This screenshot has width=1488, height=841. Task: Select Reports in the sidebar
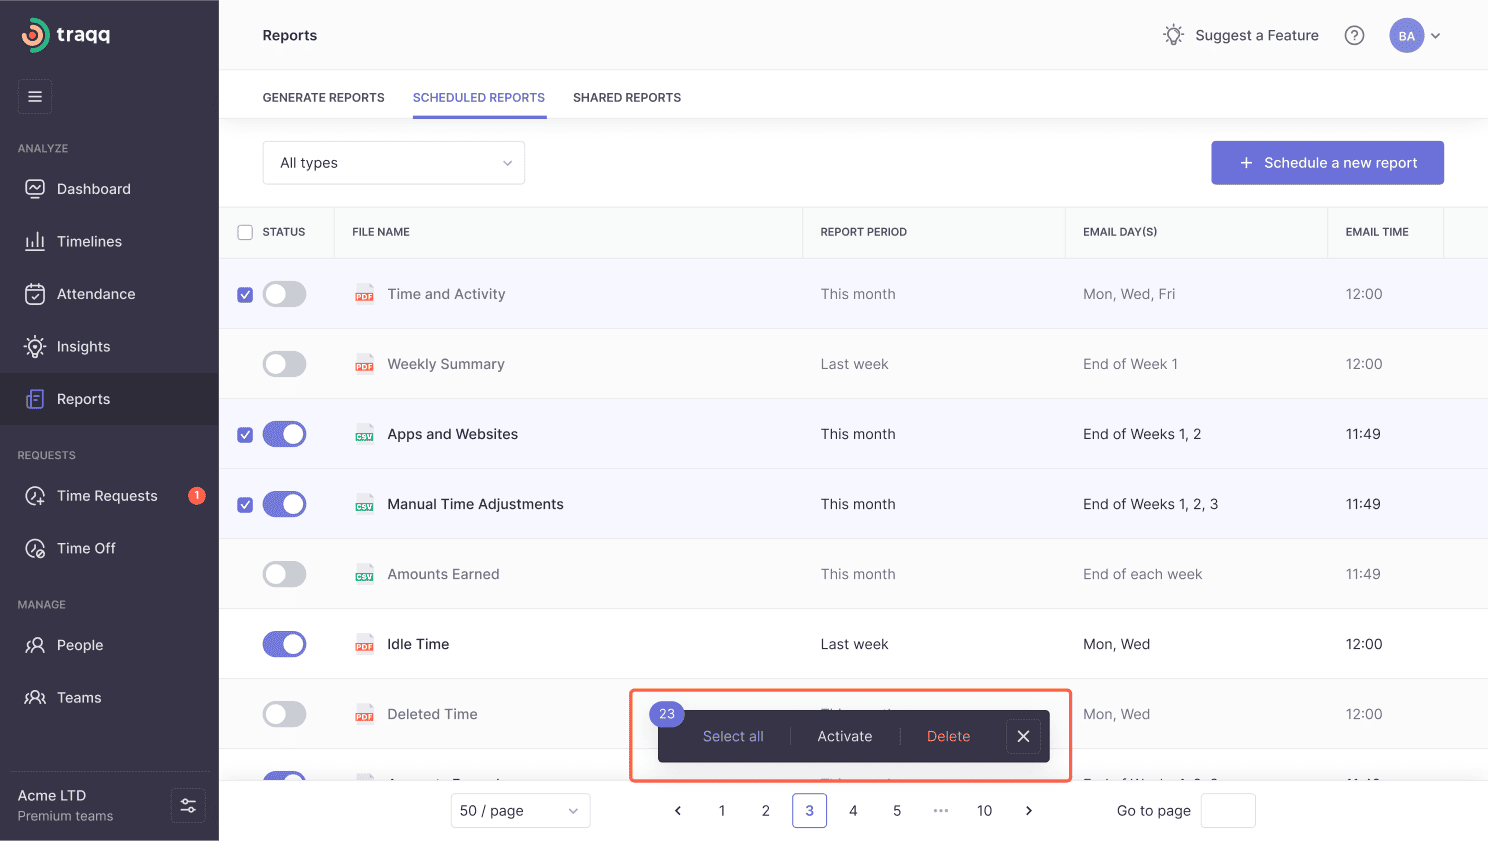click(109, 399)
